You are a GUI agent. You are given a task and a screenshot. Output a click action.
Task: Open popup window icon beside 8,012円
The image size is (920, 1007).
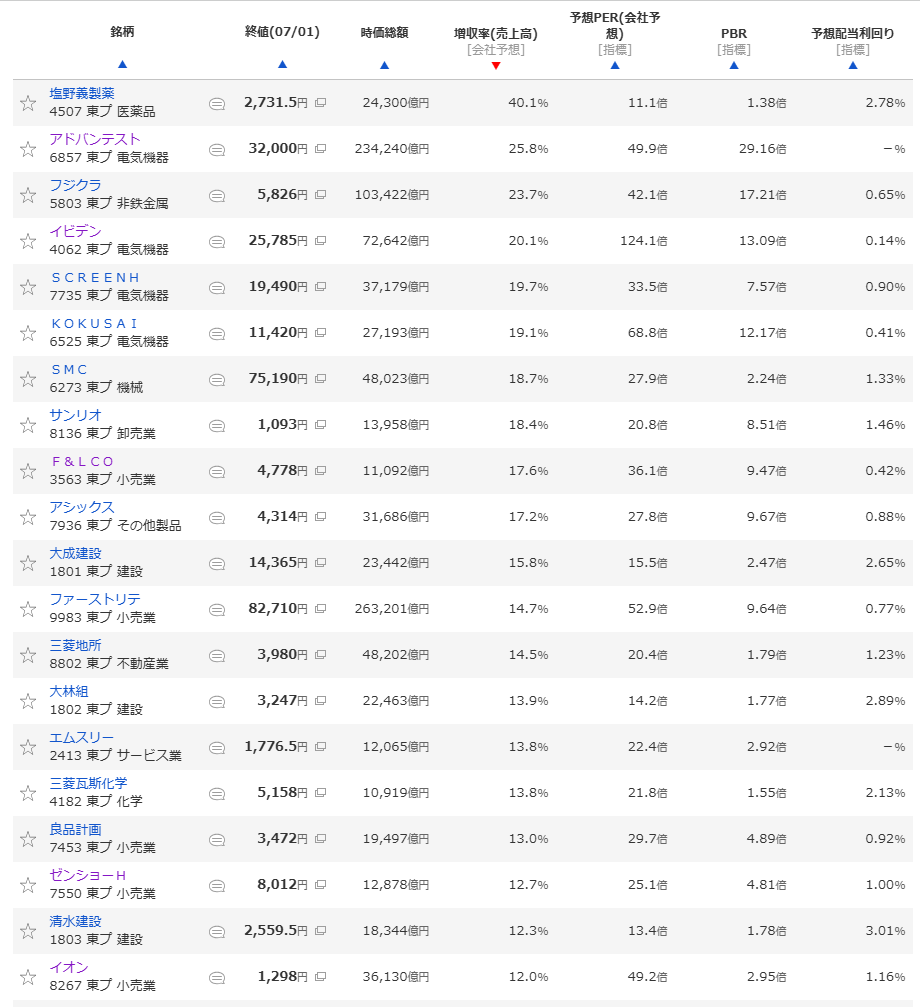point(320,884)
